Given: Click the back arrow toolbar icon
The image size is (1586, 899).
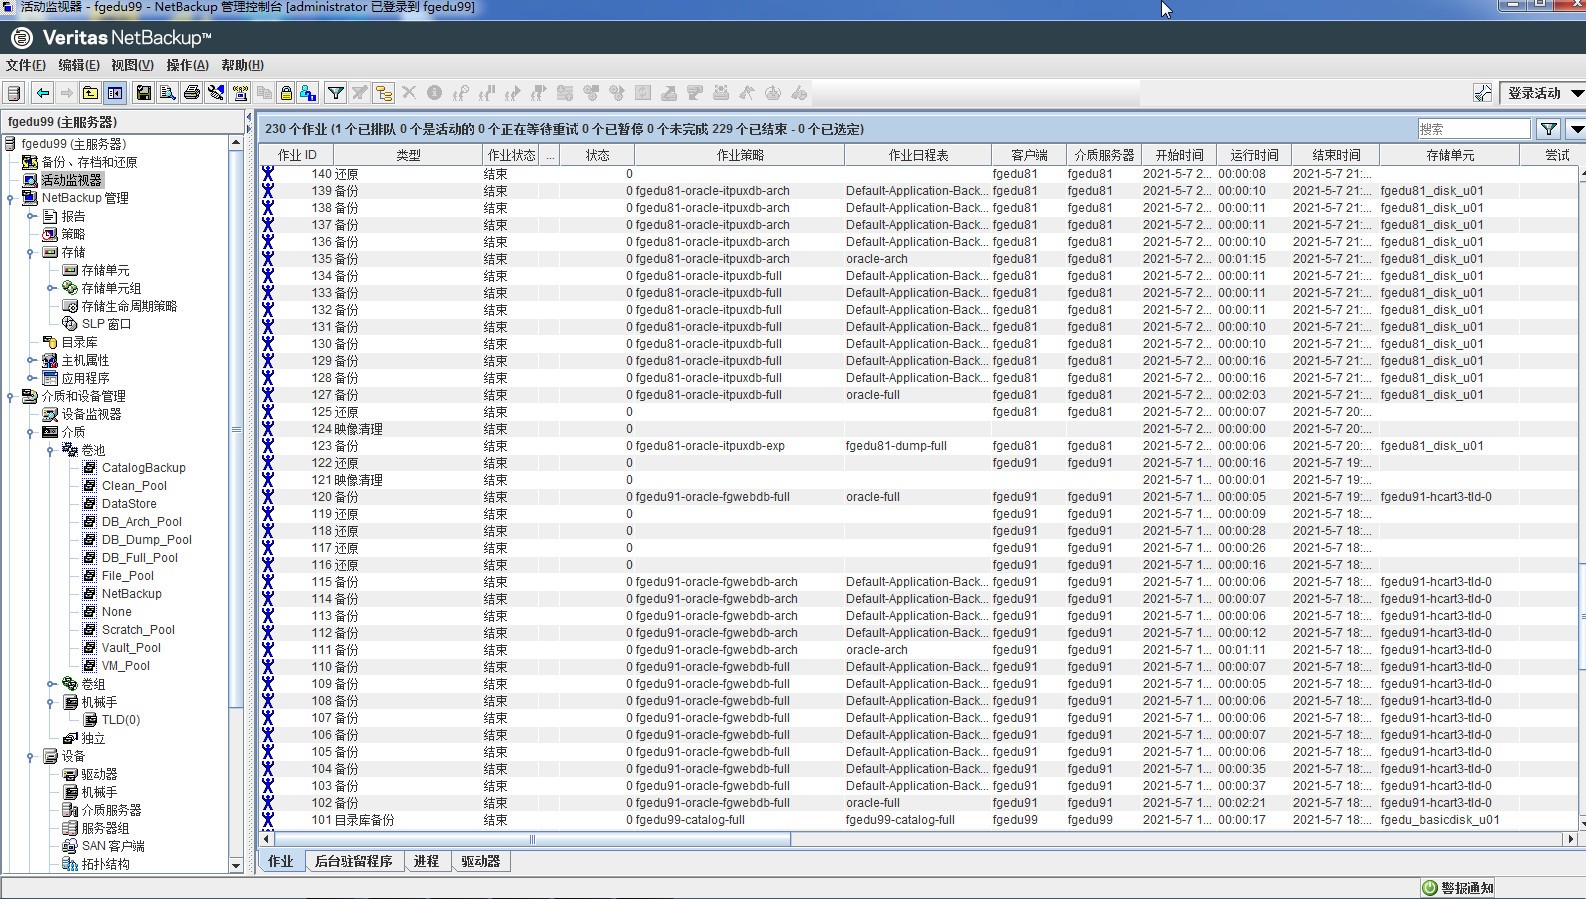Looking at the screenshot, I should [x=42, y=93].
